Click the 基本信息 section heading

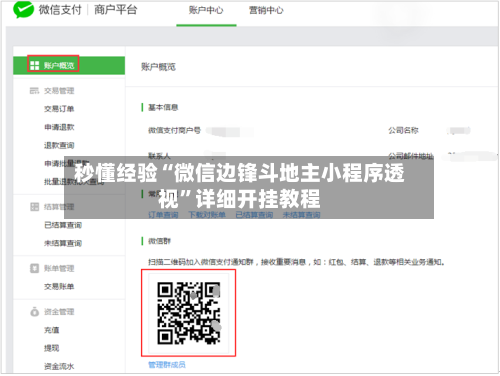click(163, 107)
